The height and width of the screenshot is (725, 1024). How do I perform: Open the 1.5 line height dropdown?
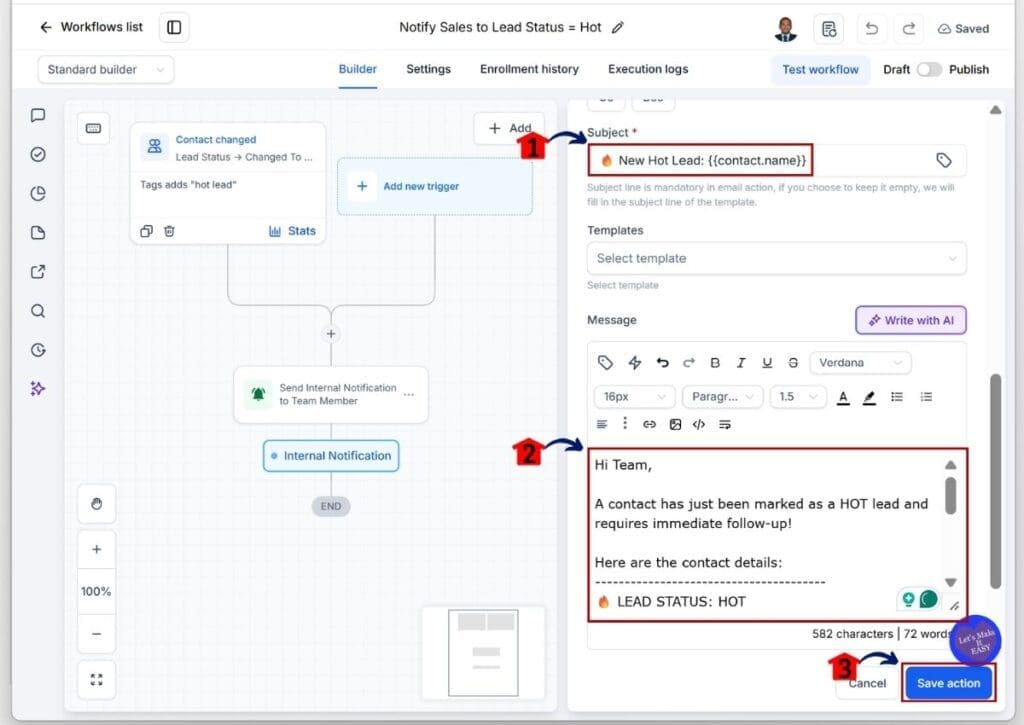point(798,396)
